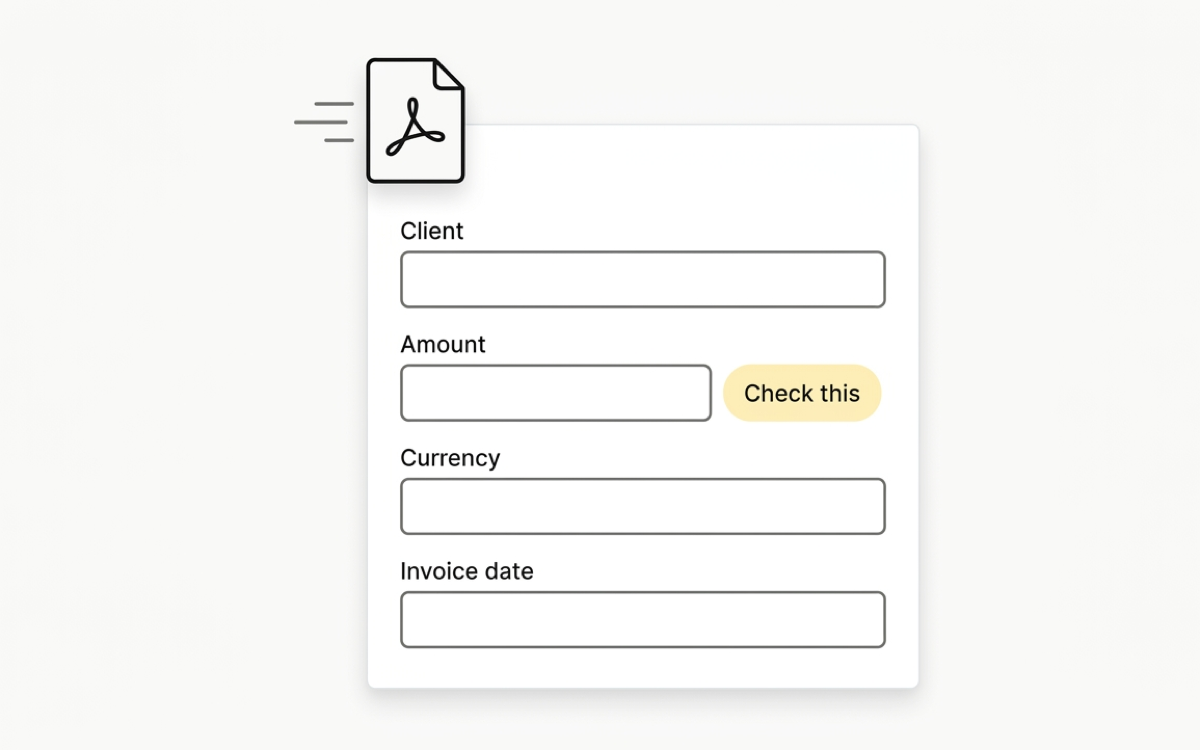Click the PDF document icon

click(x=415, y=120)
